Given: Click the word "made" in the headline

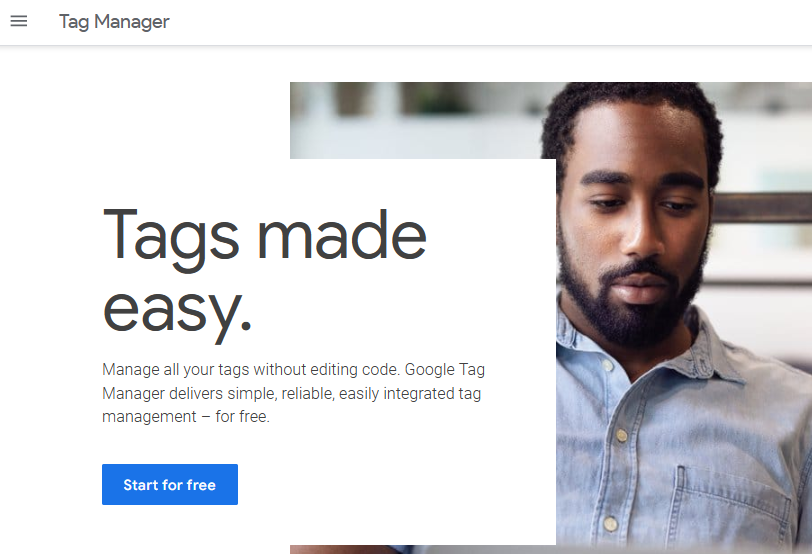Looking at the screenshot, I should coord(342,235).
